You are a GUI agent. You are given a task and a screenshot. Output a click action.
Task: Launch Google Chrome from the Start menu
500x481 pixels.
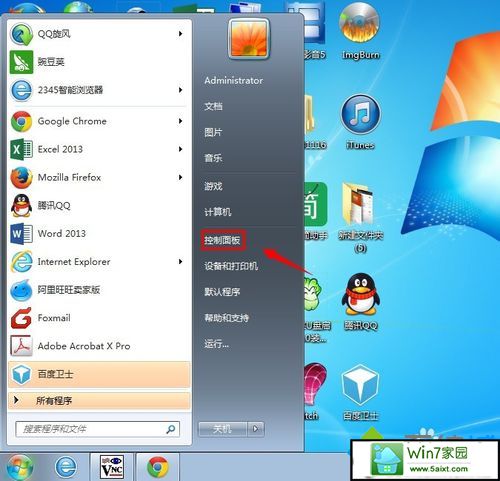[98, 121]
